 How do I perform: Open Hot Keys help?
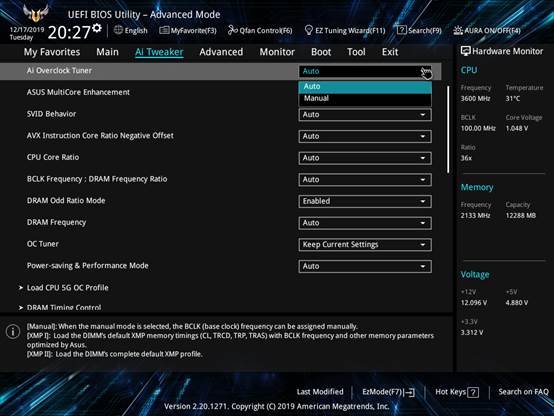(457, 392)
